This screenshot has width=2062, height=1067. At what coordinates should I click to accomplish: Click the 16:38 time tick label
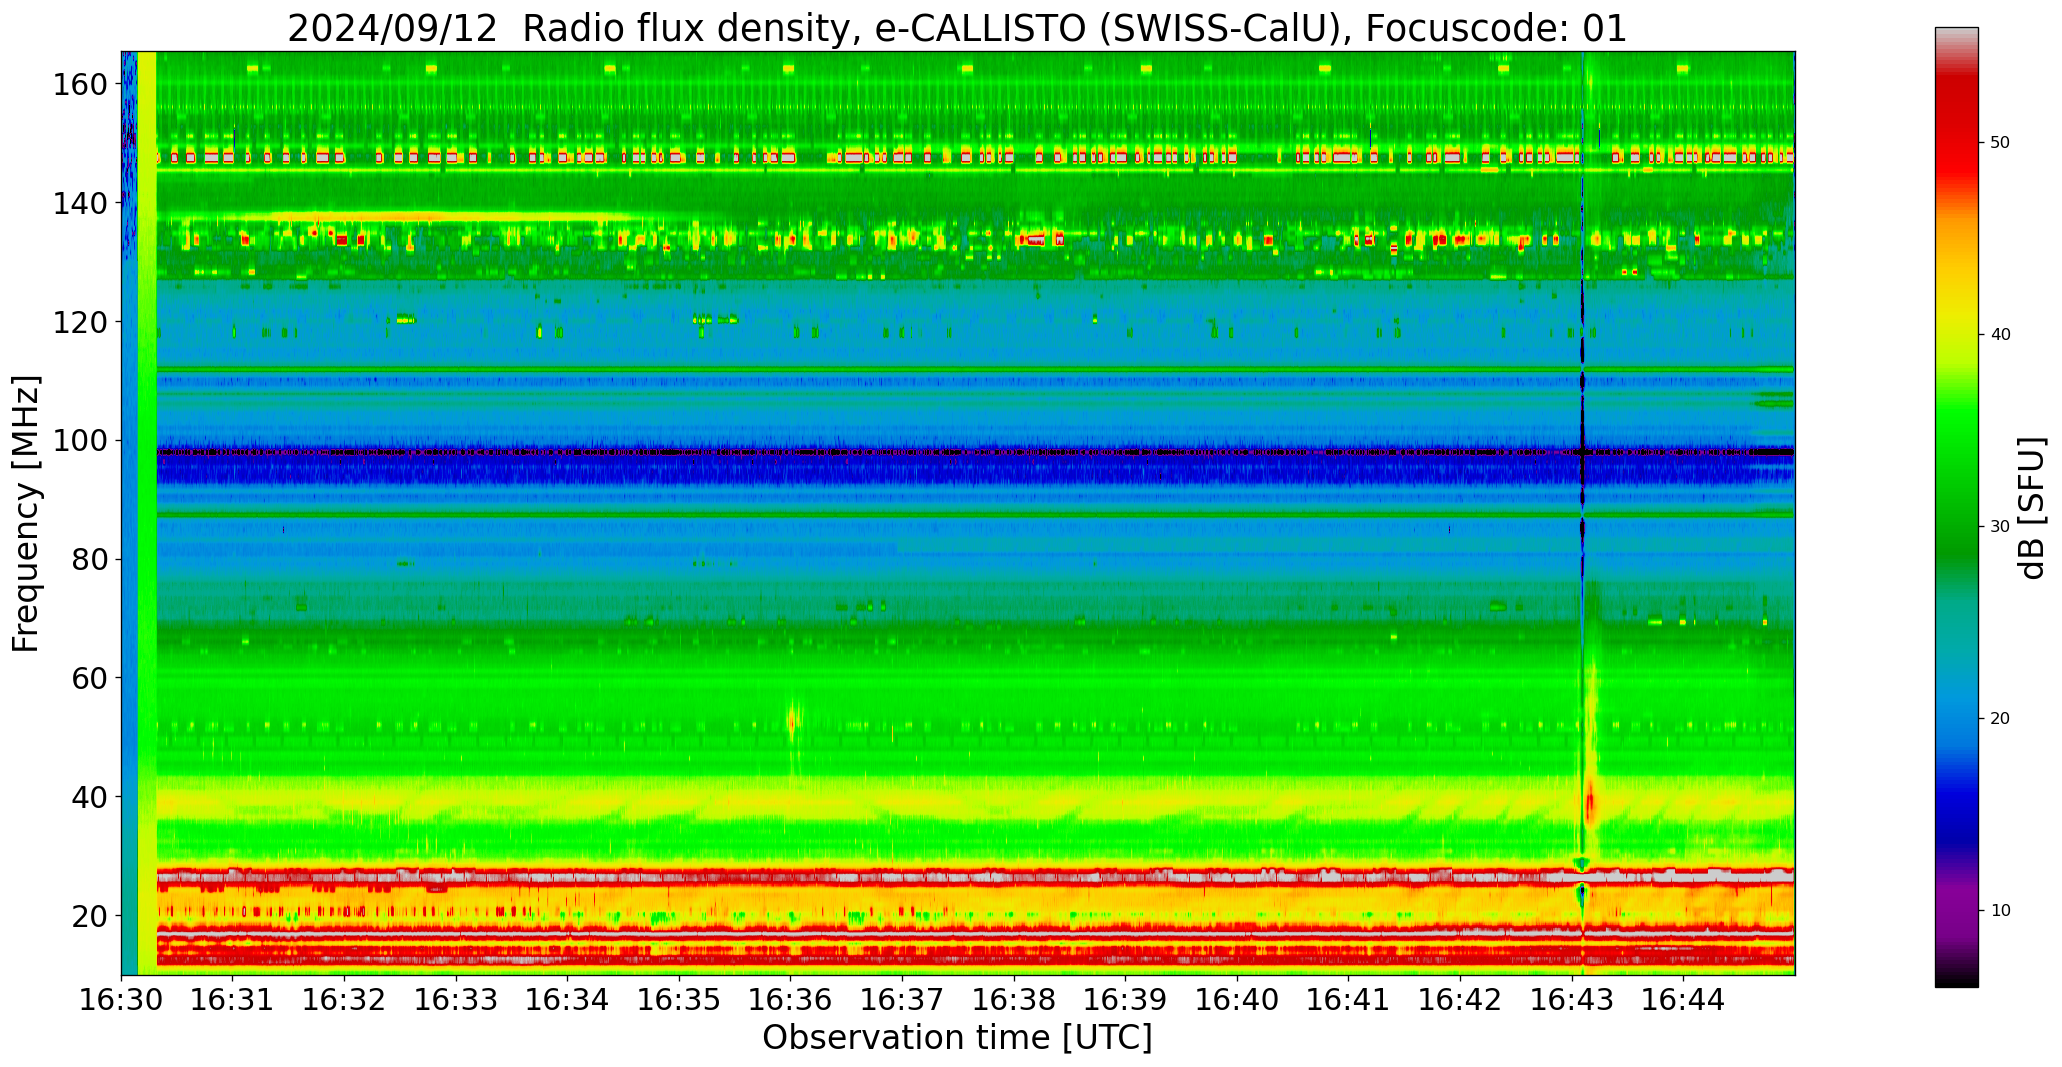pyautogui.click(x=1014, y=999)
